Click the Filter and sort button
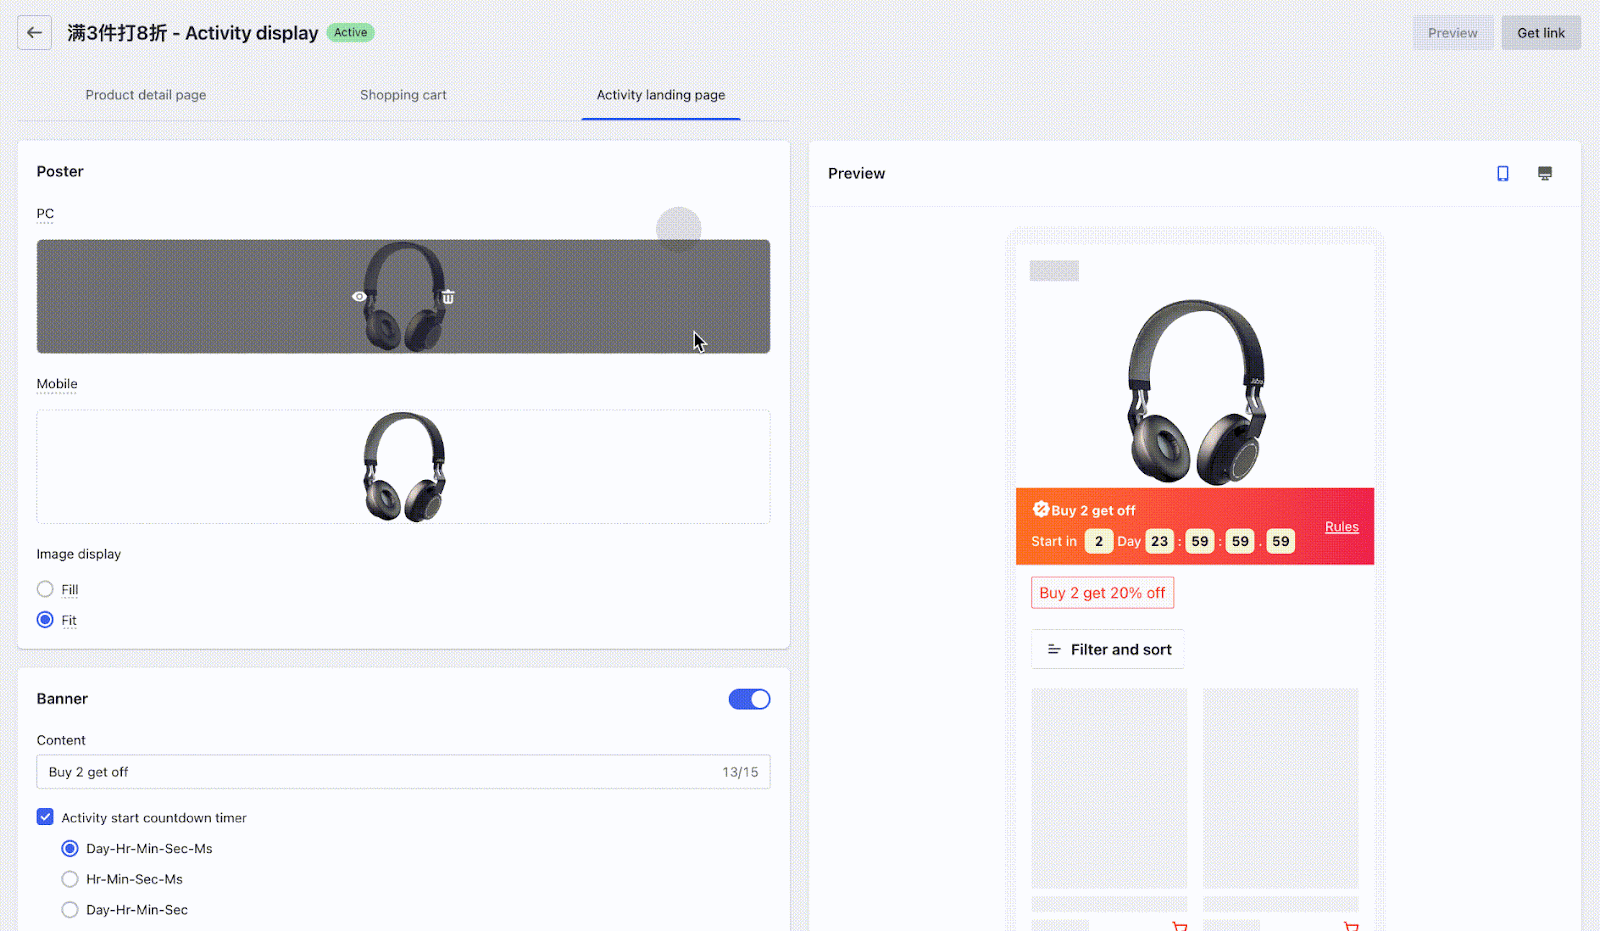Image resolution: width=1600 pixels, height=931 pixels. click(1107, 650)
